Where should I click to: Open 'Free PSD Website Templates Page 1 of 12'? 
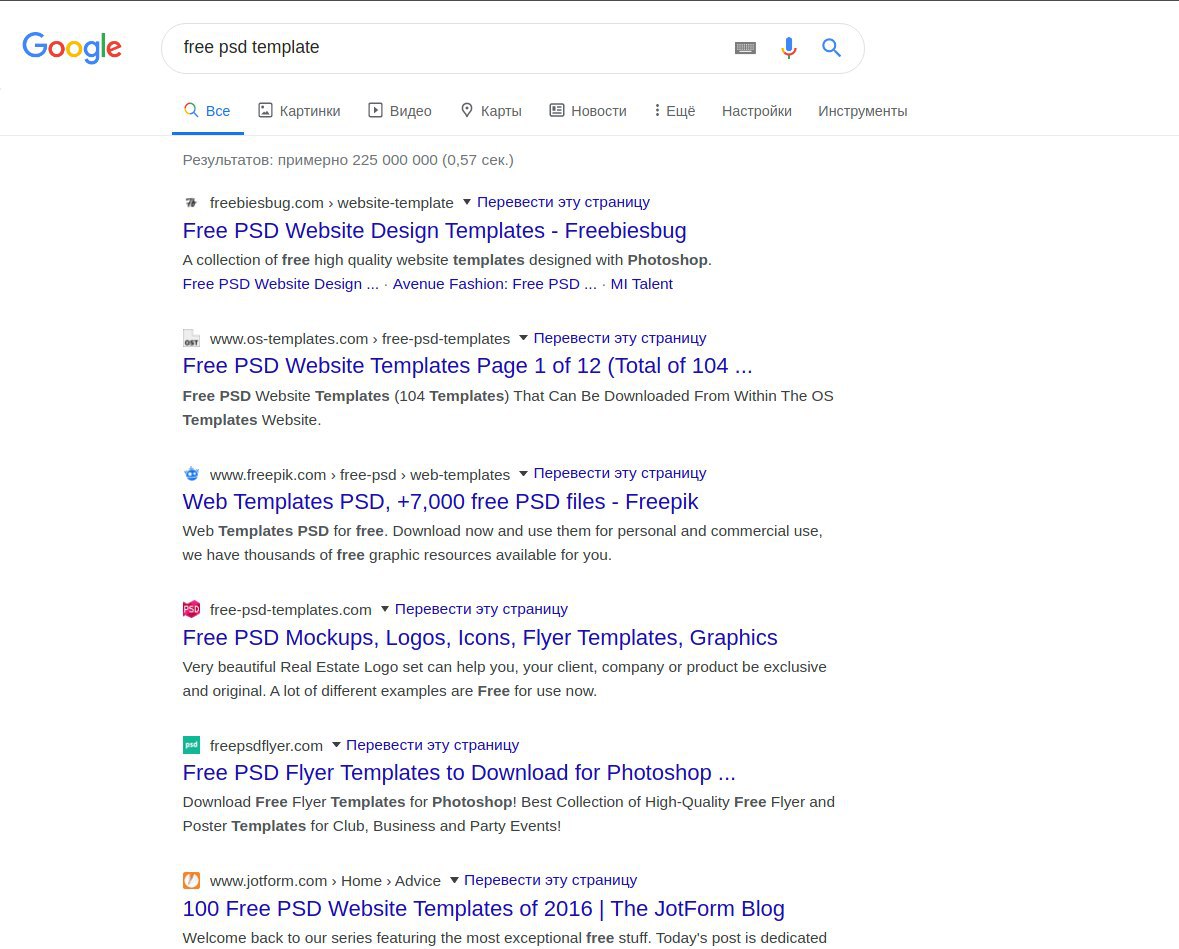[x=467, y=366]
